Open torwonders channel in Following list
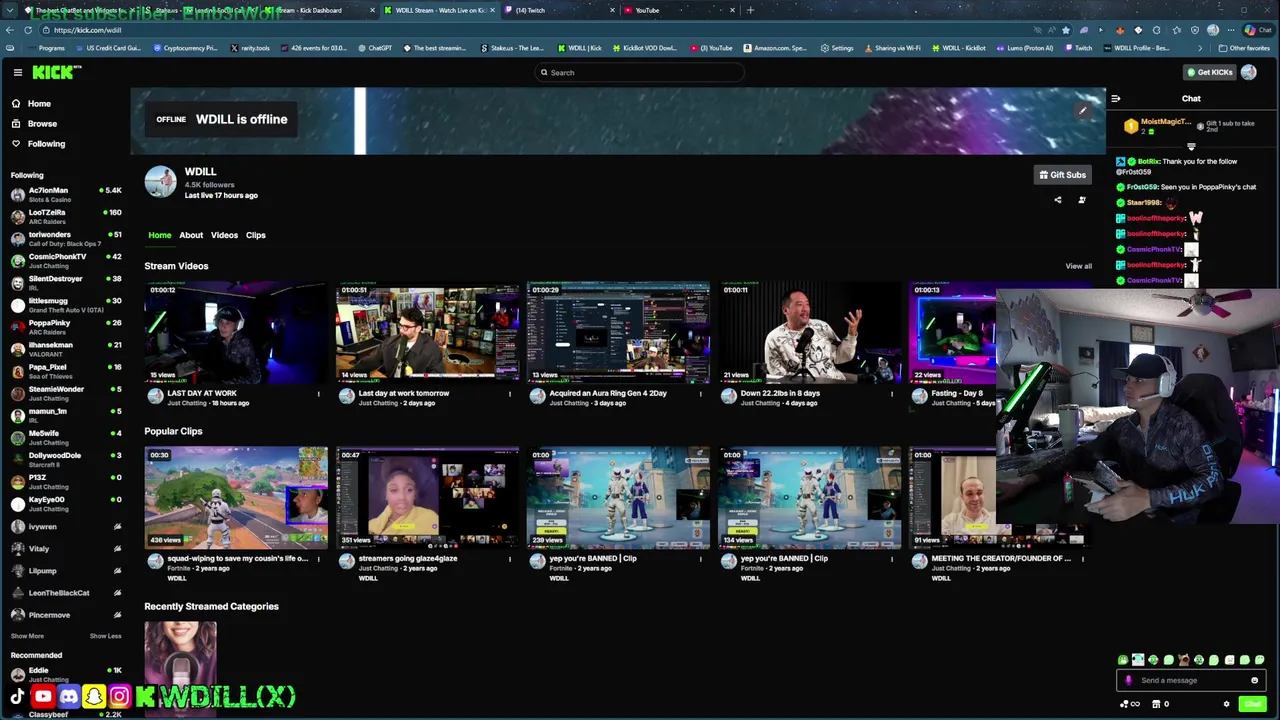 click(65, 238)
